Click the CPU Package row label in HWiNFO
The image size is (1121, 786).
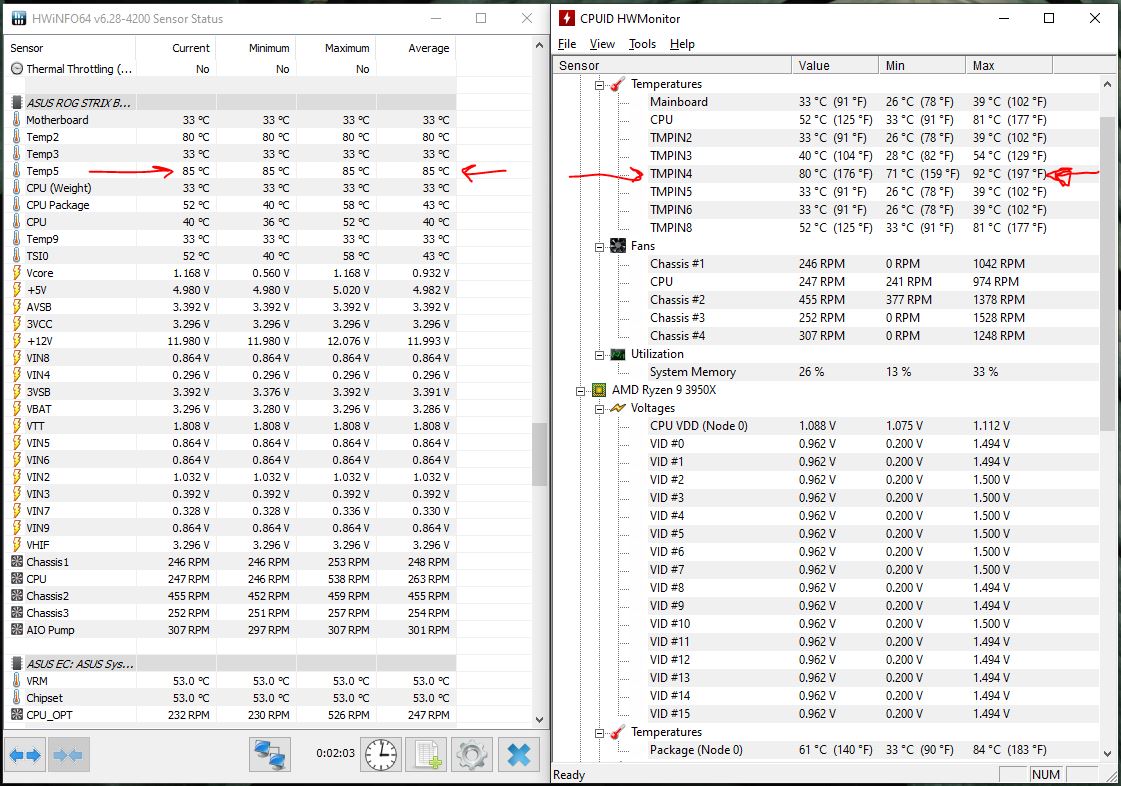[58, 205]
